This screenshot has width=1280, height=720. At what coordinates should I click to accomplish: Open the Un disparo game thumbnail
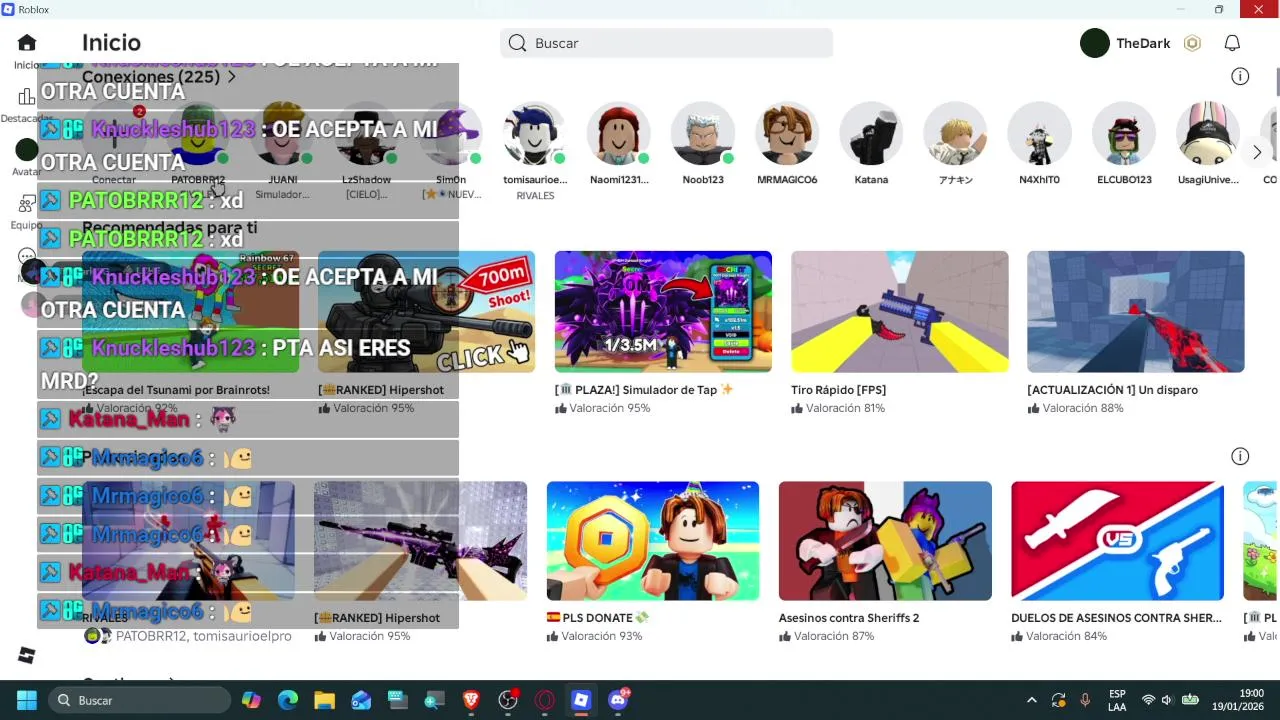click(x=1135, y=312)
